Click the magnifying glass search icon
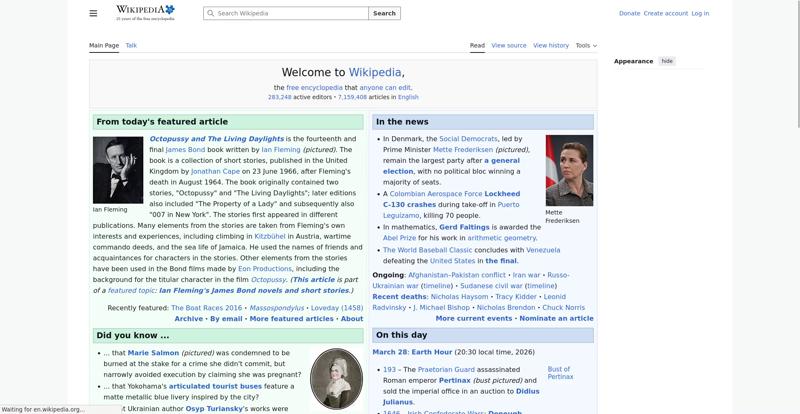Screen dimensions: 800x414 [x=210, y=14]
